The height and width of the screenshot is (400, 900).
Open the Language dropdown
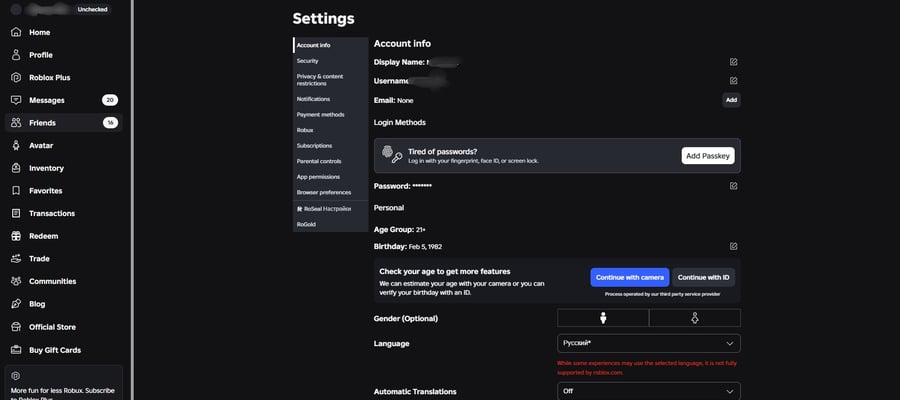click(x=649, y=343)
